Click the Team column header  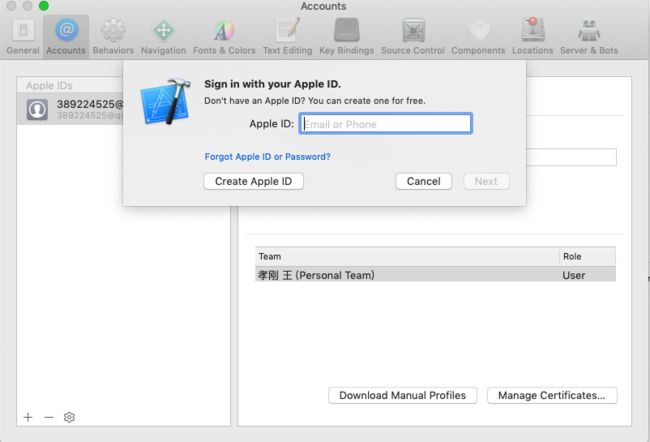coord(407,257)
